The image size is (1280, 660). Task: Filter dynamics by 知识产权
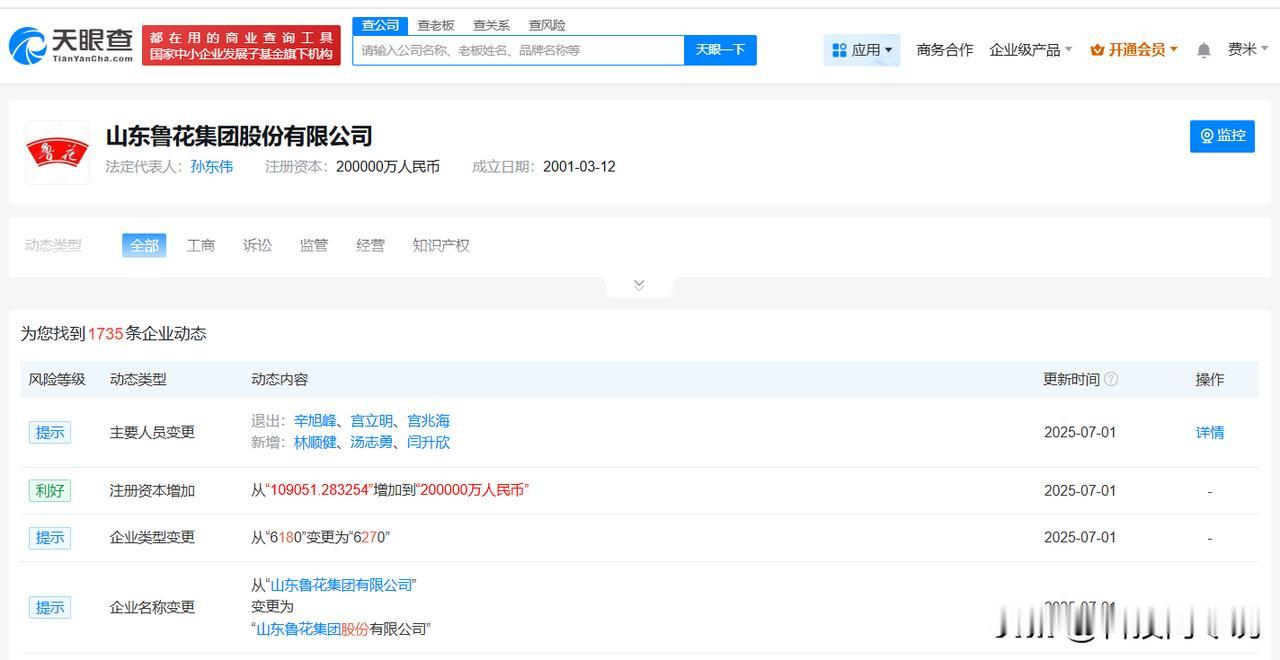441,245
